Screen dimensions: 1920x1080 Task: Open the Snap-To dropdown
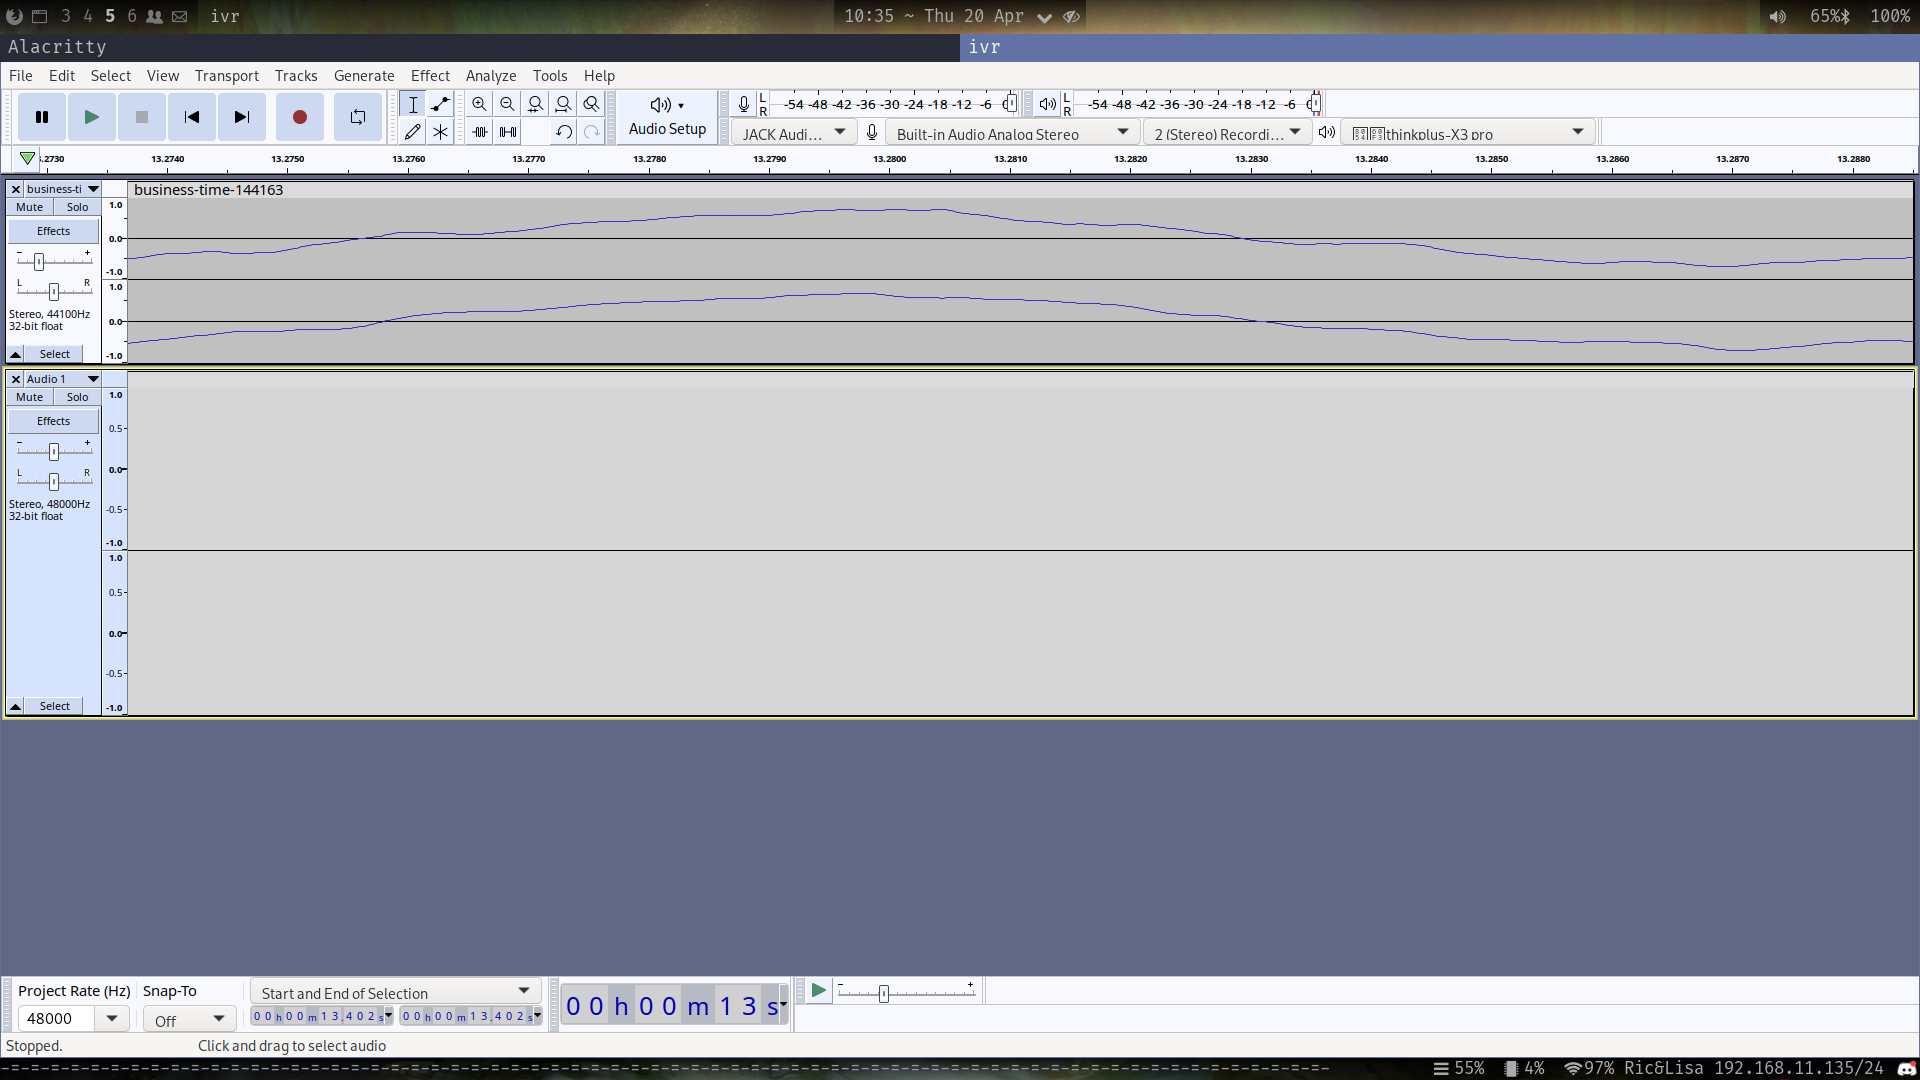point(188,1019)
